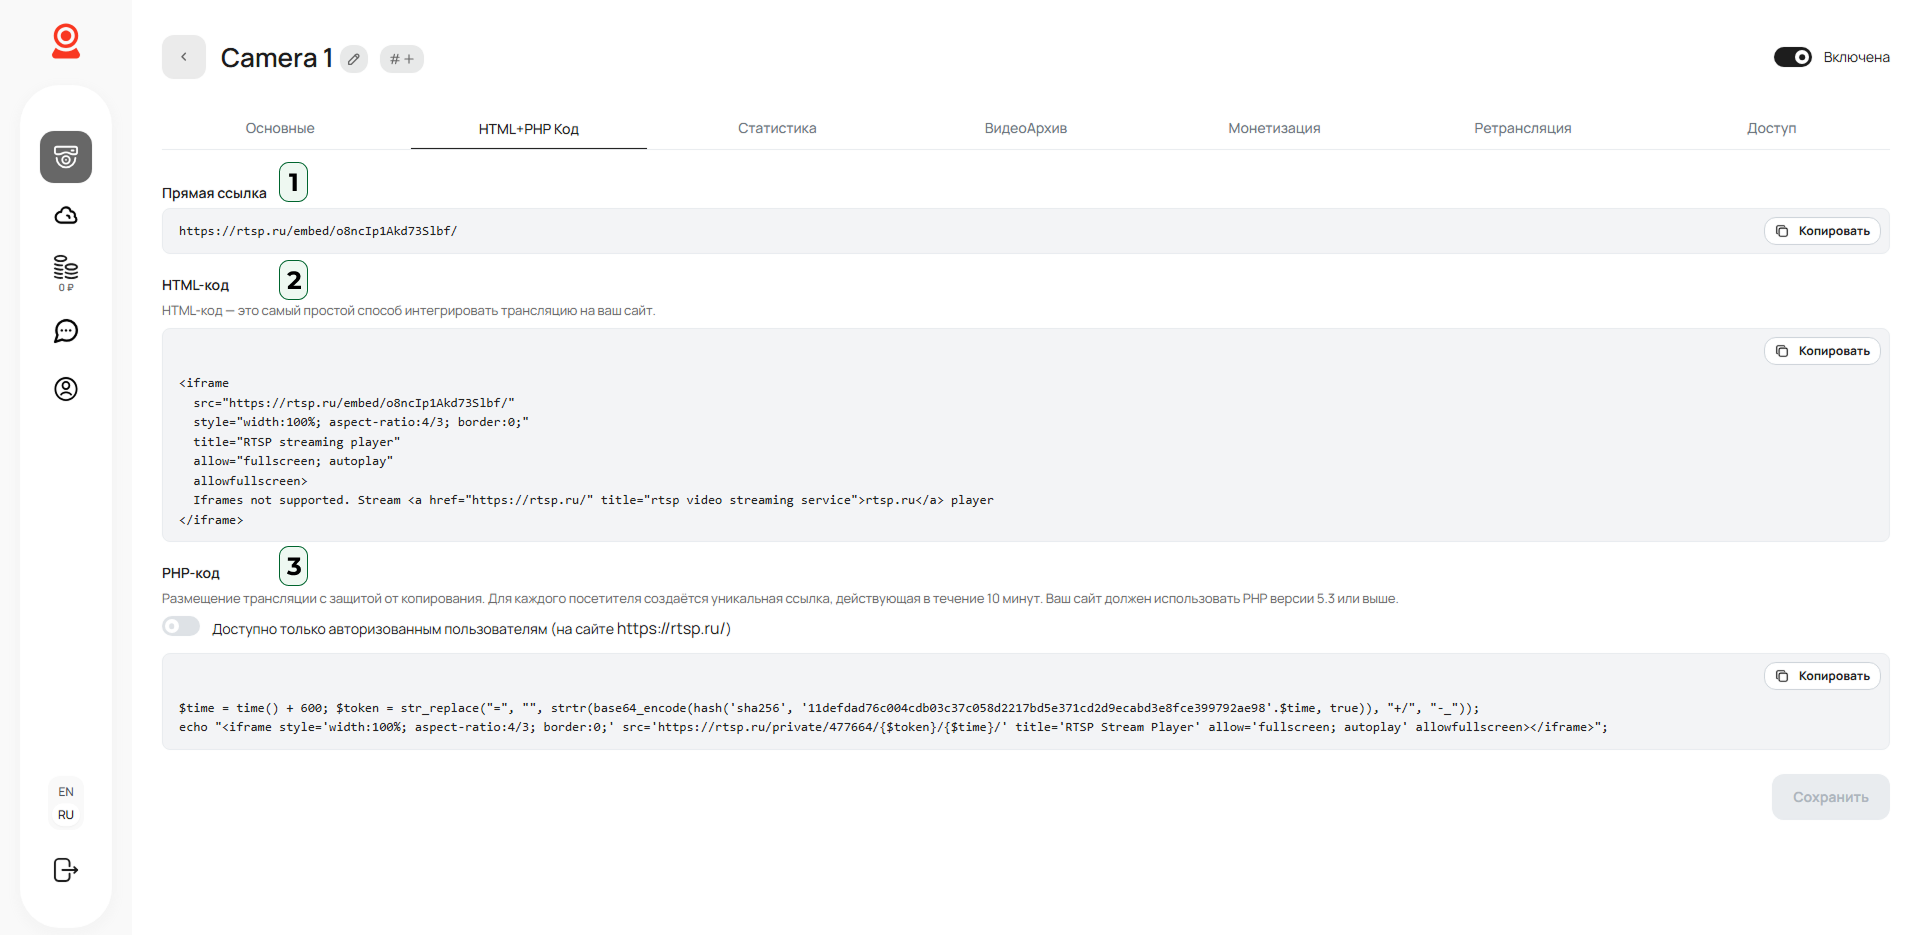Click the HTML-код description sentence
The height and width of the screenshot is (935, 1917).
(408, 311)
